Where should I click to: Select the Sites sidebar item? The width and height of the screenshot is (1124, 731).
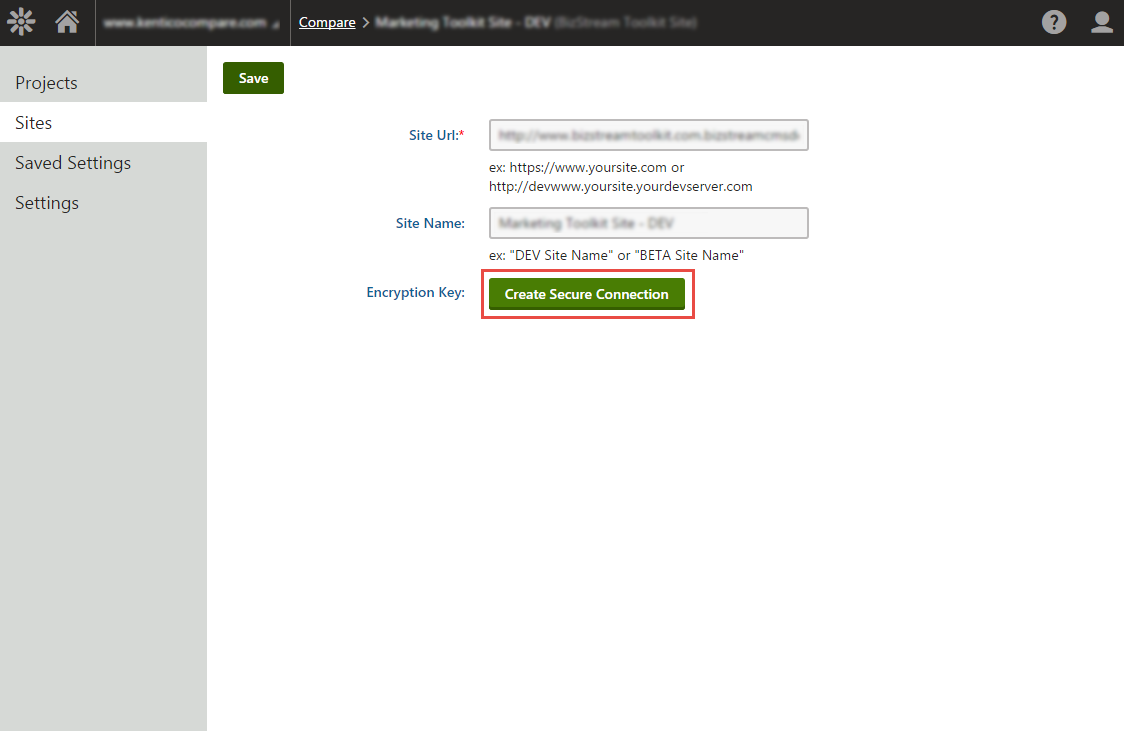click(x=34, y=123)
